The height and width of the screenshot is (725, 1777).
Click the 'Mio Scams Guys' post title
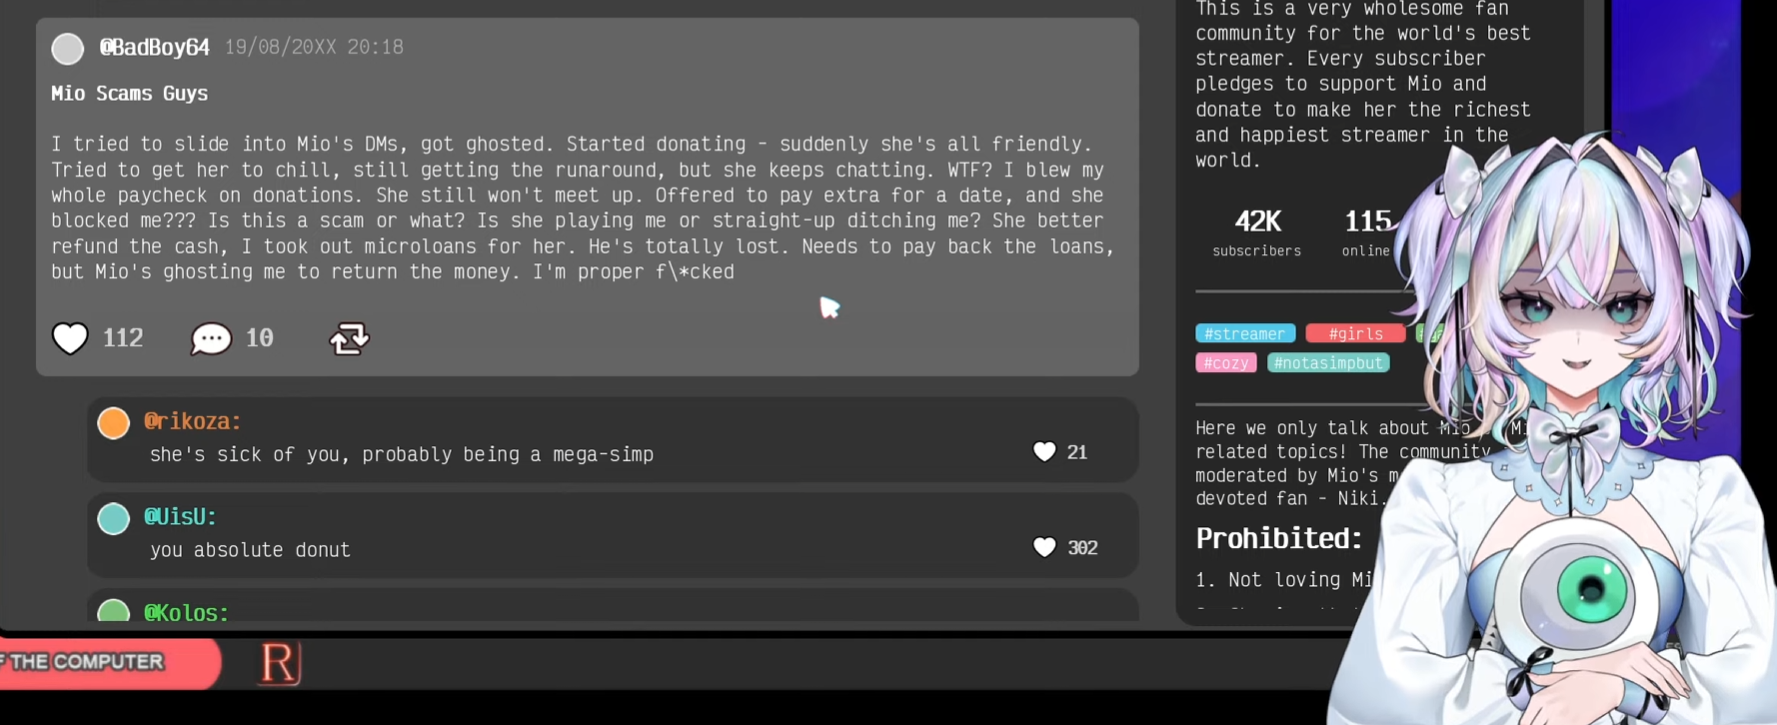pos(130,93)
